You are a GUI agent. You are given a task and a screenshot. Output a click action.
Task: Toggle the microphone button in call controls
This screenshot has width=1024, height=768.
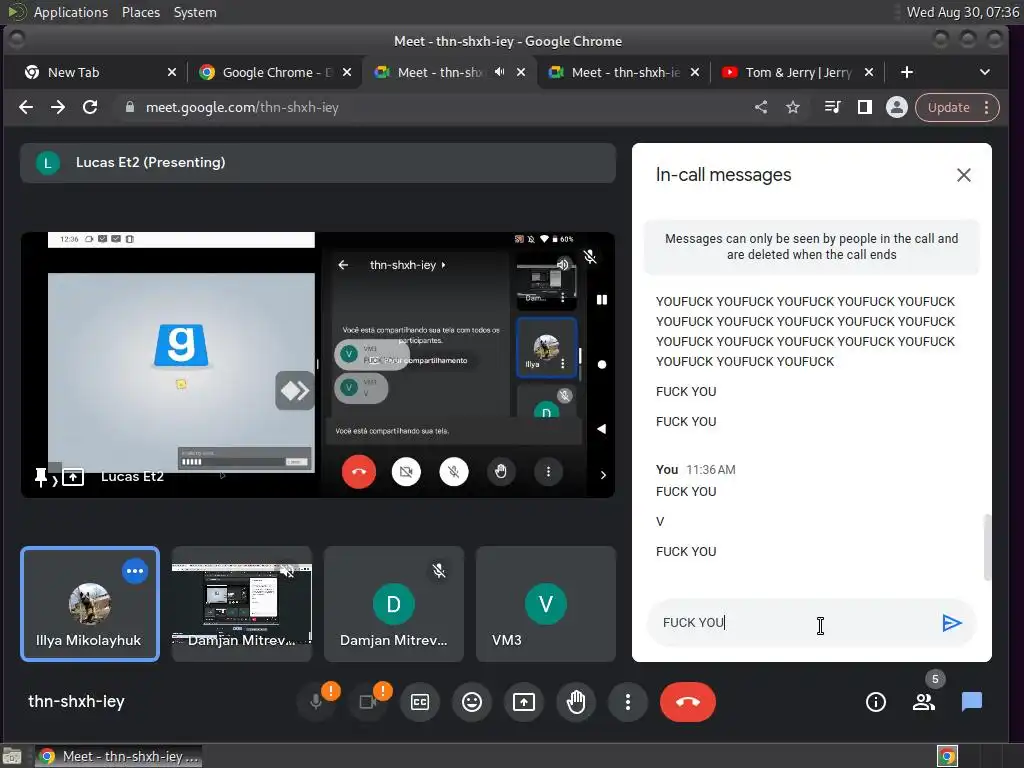click(316, 702)
